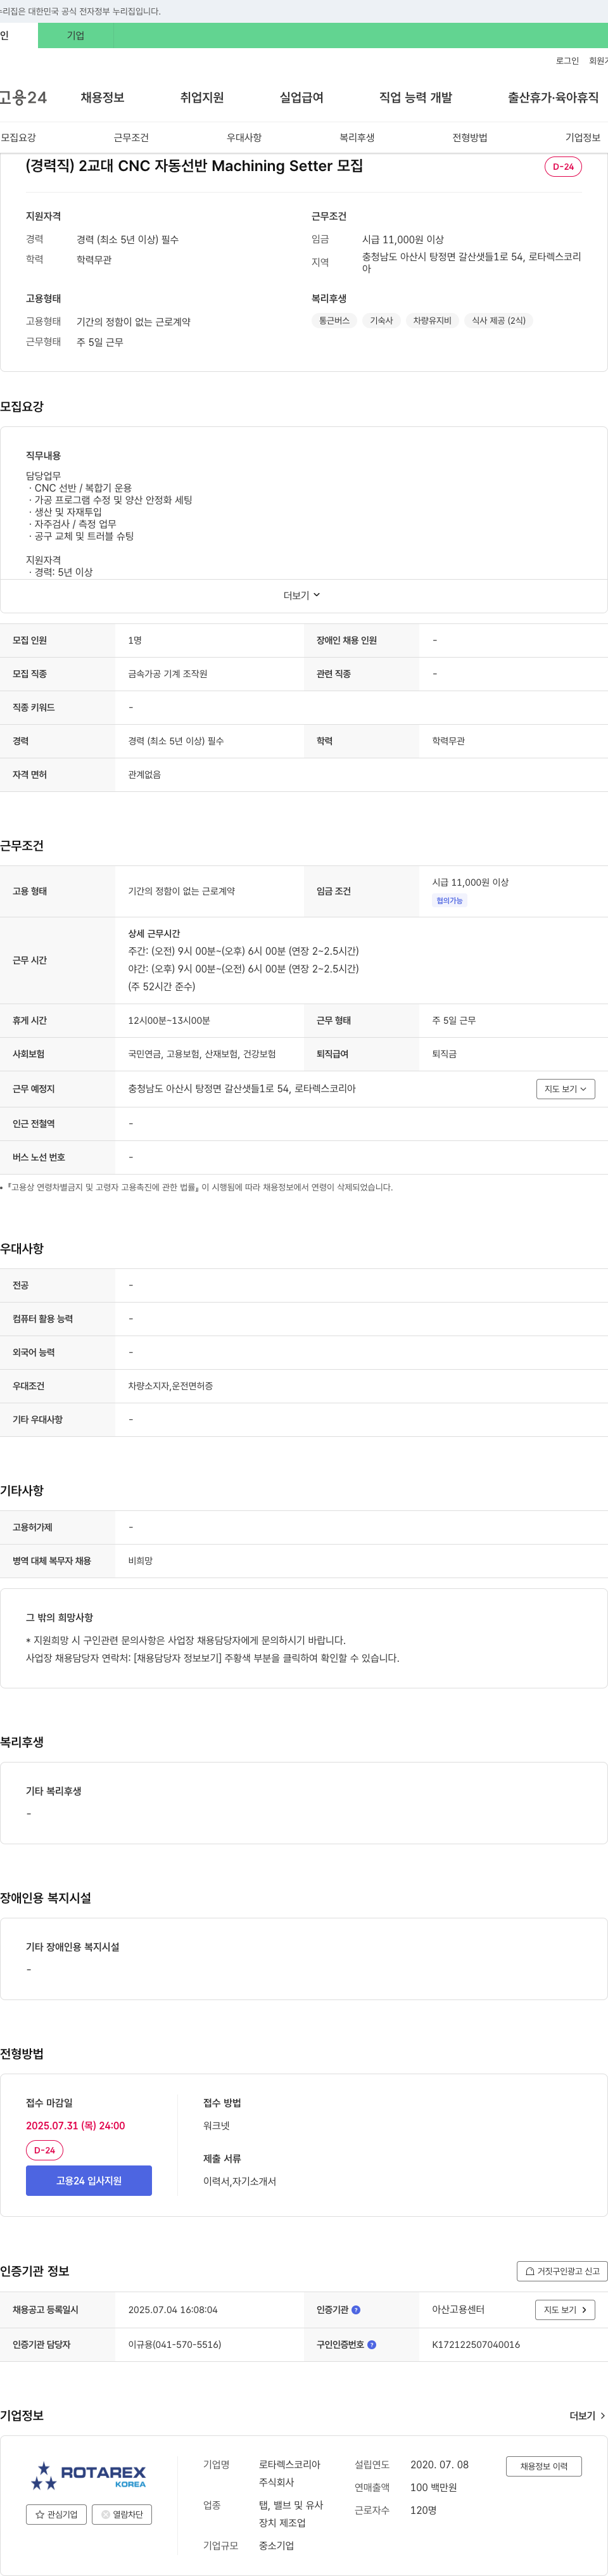608x2576 pixels.
Task: Switch to the 기업 tab
Action: point(76,35)
